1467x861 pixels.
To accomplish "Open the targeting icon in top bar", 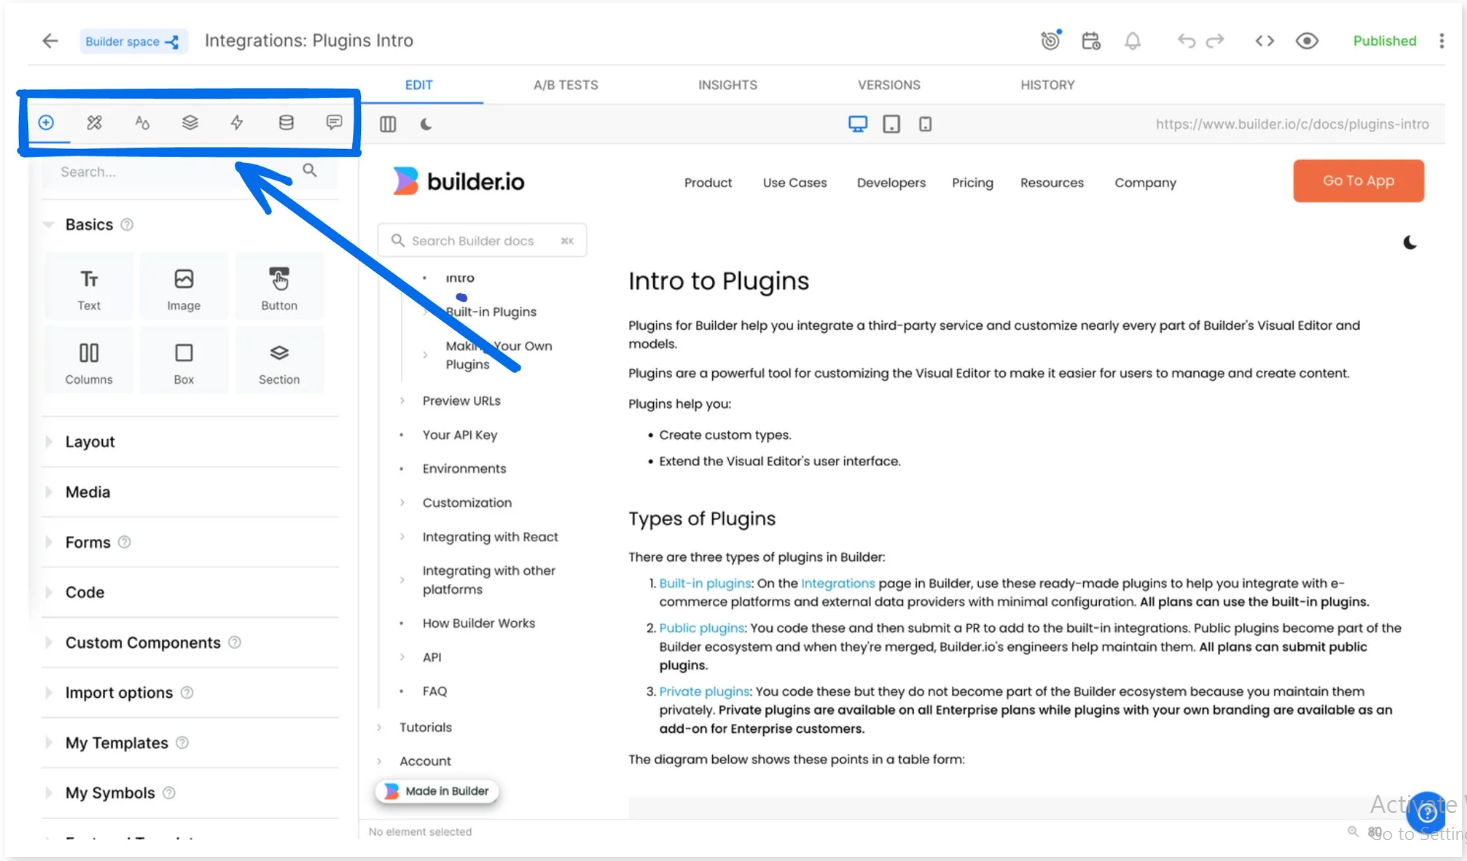I will tap(1050, 40).
